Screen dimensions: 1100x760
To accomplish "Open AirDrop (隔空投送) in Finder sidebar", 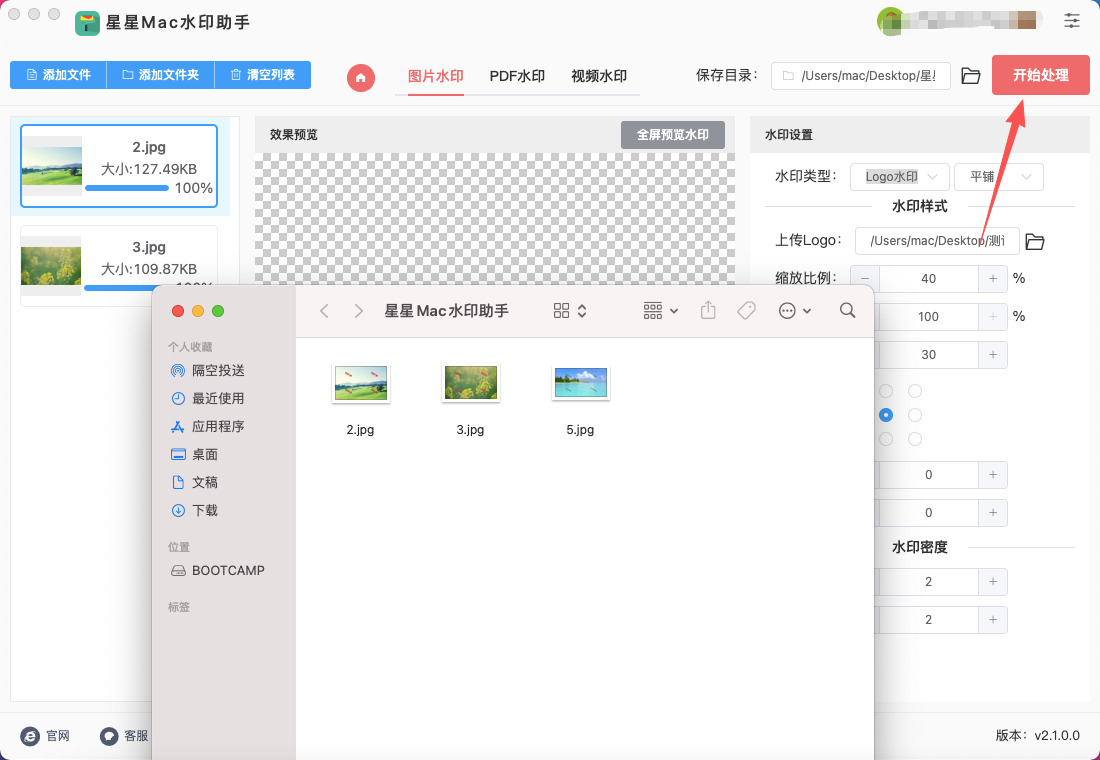I will pyautogui.click(x=218, y=370).
